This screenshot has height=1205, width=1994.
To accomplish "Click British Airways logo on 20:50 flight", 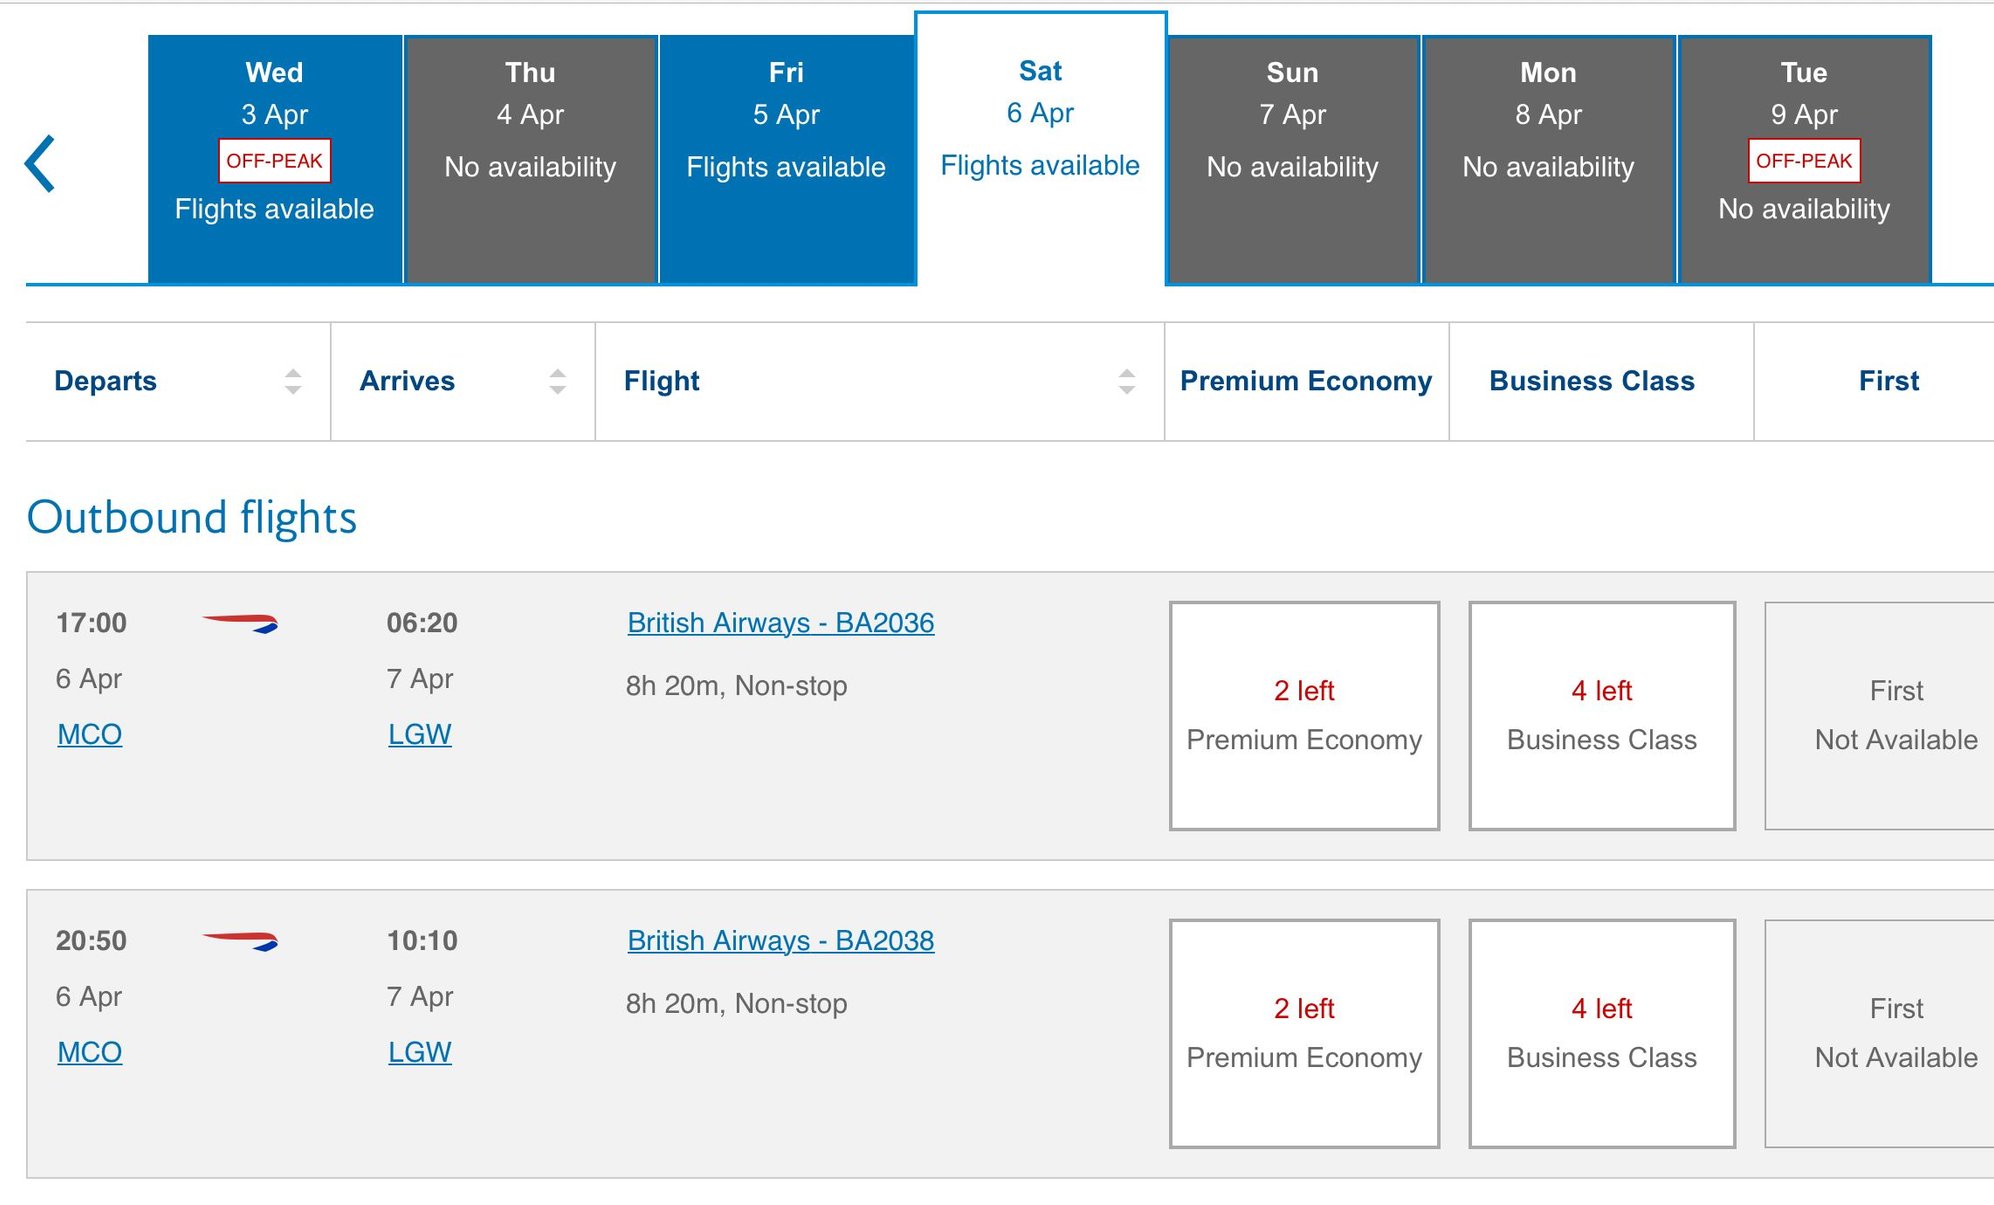I will pyautogui.click(x=241, y=941).
